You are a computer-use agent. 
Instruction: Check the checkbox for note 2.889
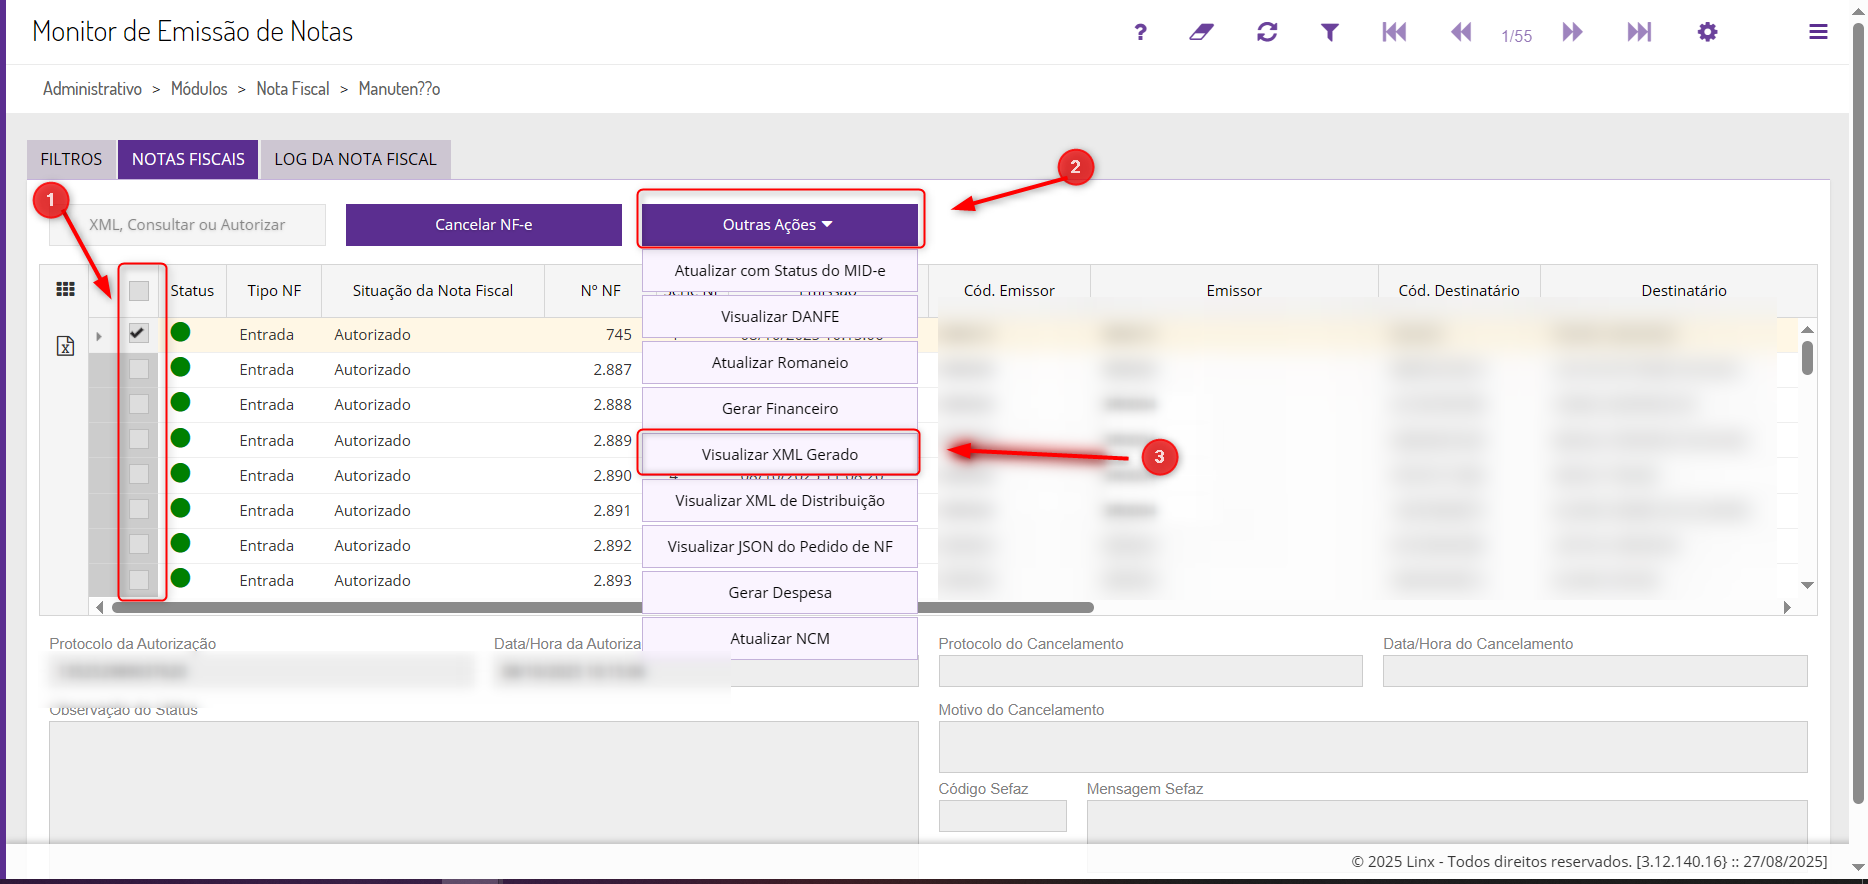pos(139,439)
